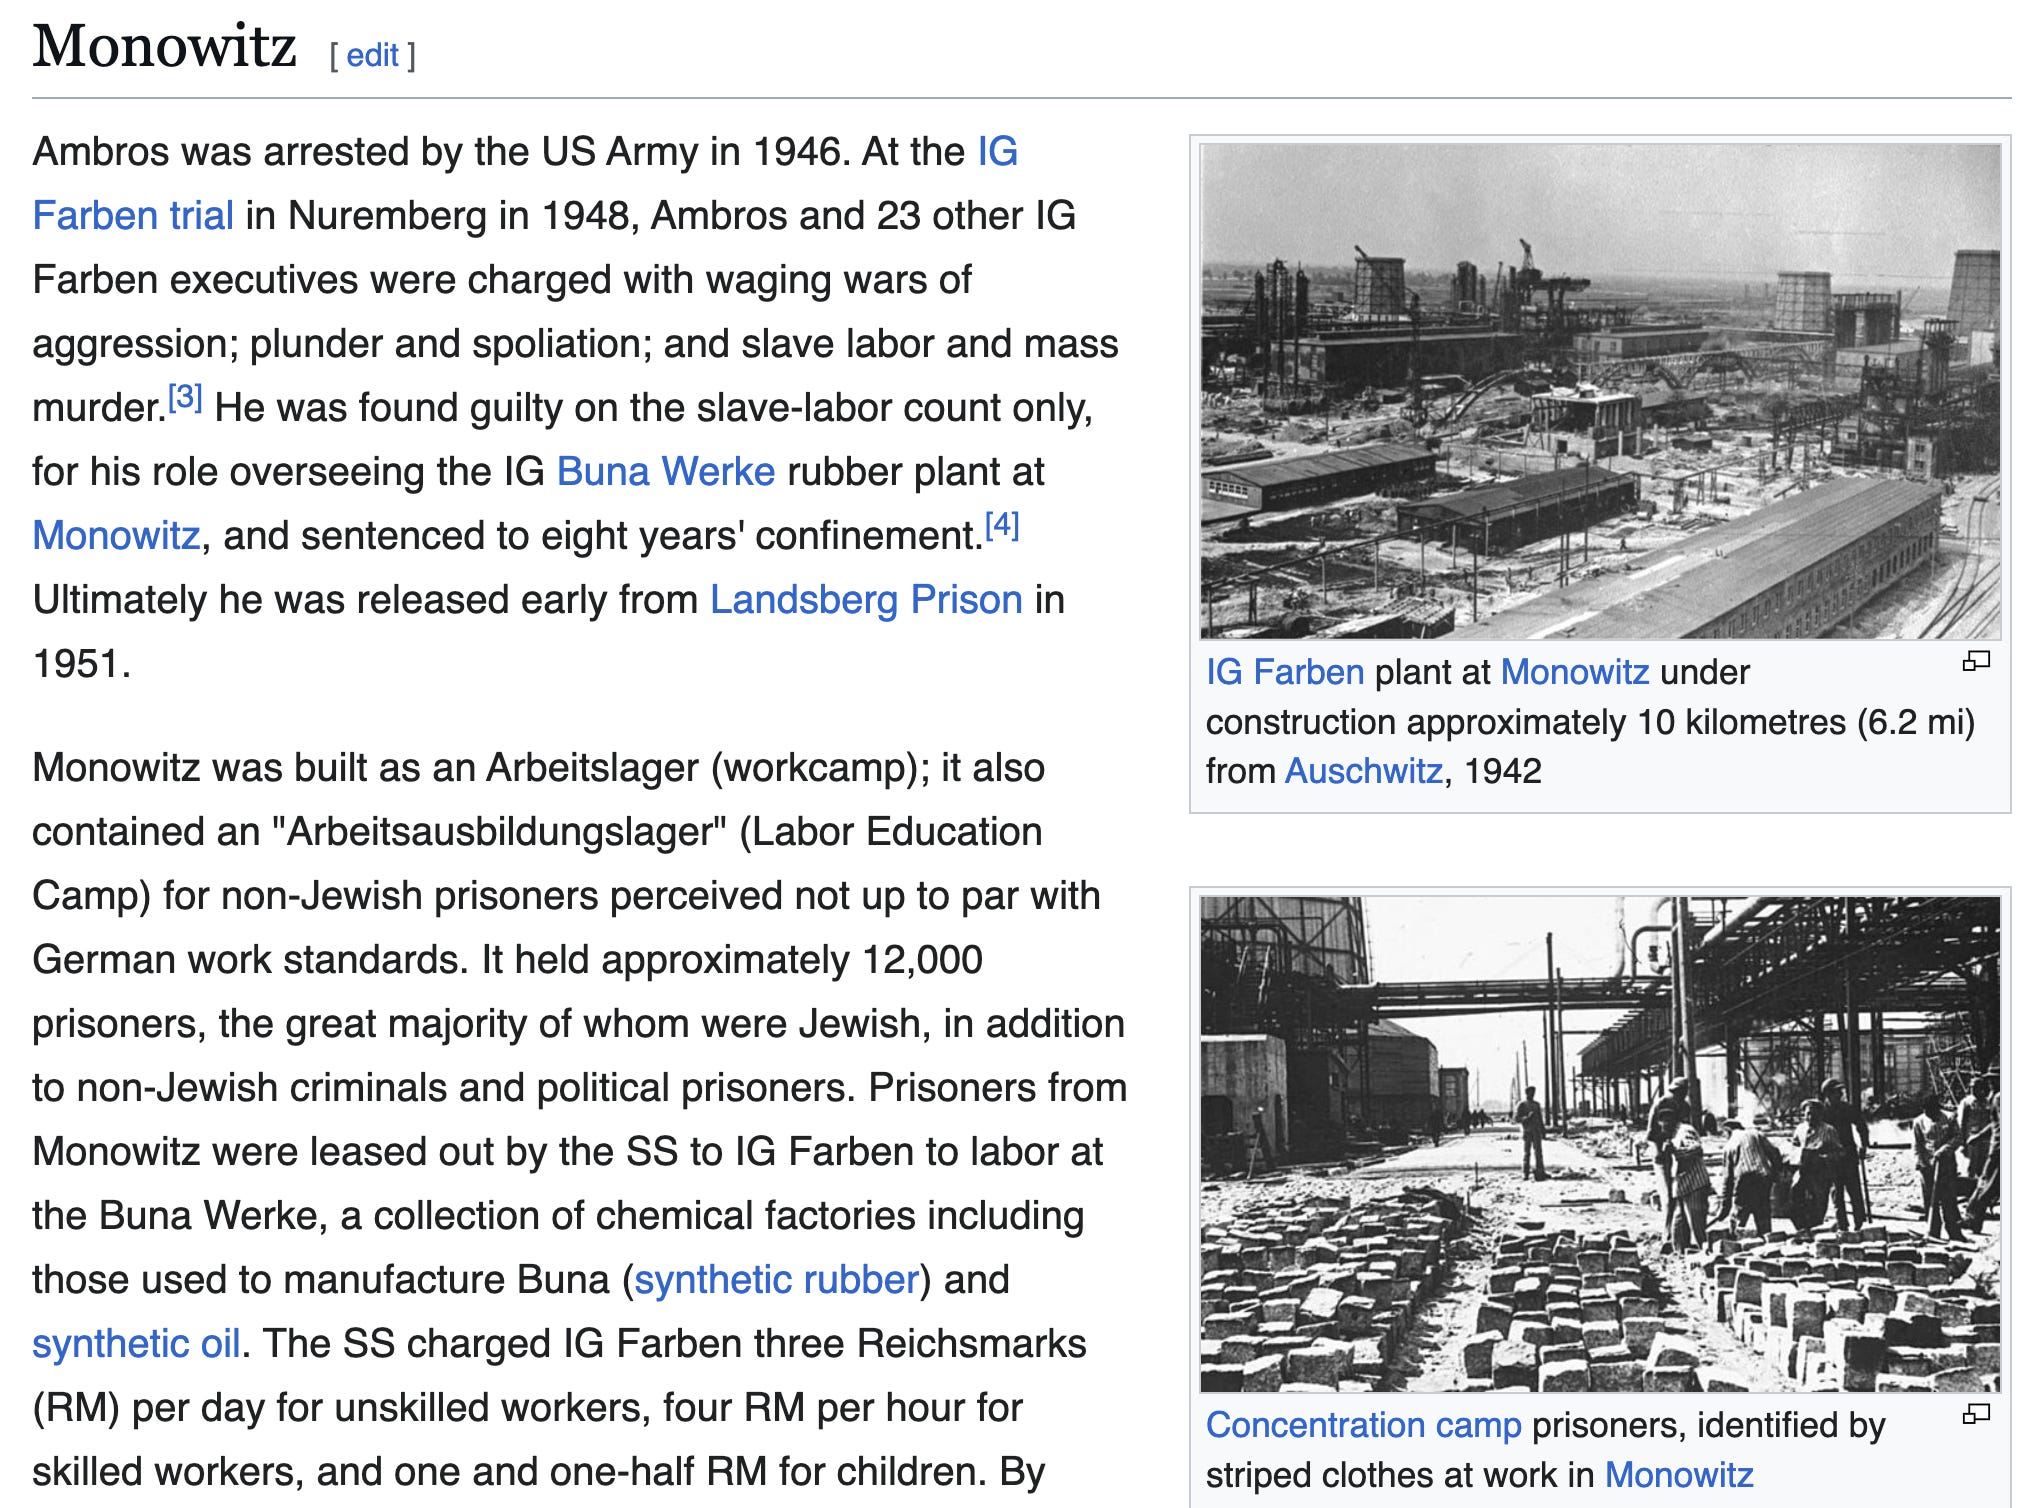Open the Monowitz link in the first paragraph
Image resolution: width=2034 pixels, height=1508 pixels.
click(116, 536)
